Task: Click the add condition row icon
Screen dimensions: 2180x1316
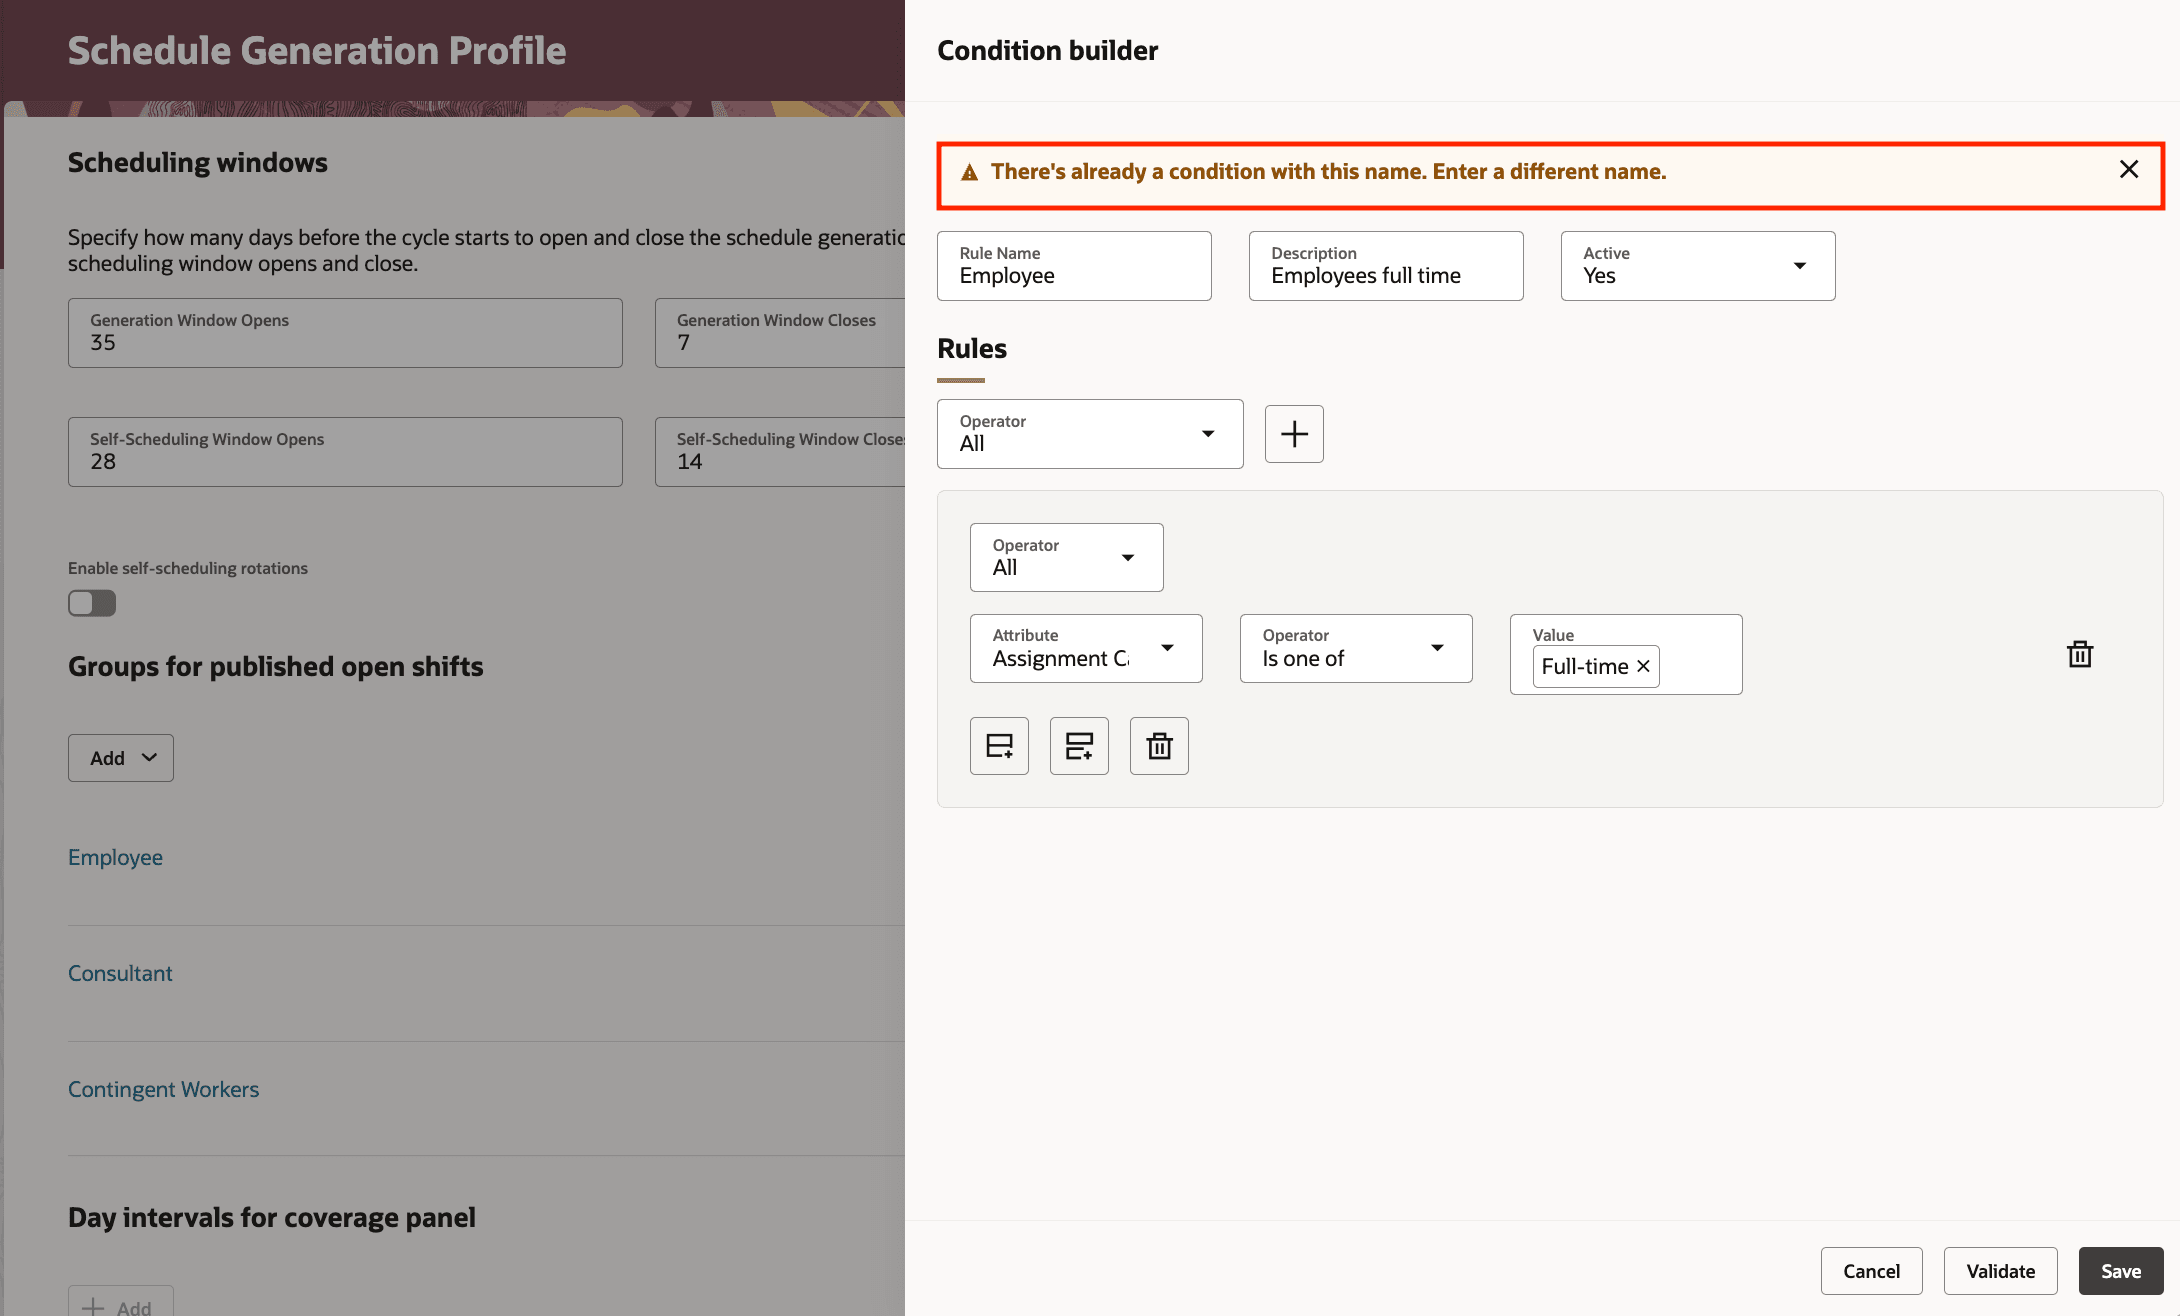Action: (999, 745)
